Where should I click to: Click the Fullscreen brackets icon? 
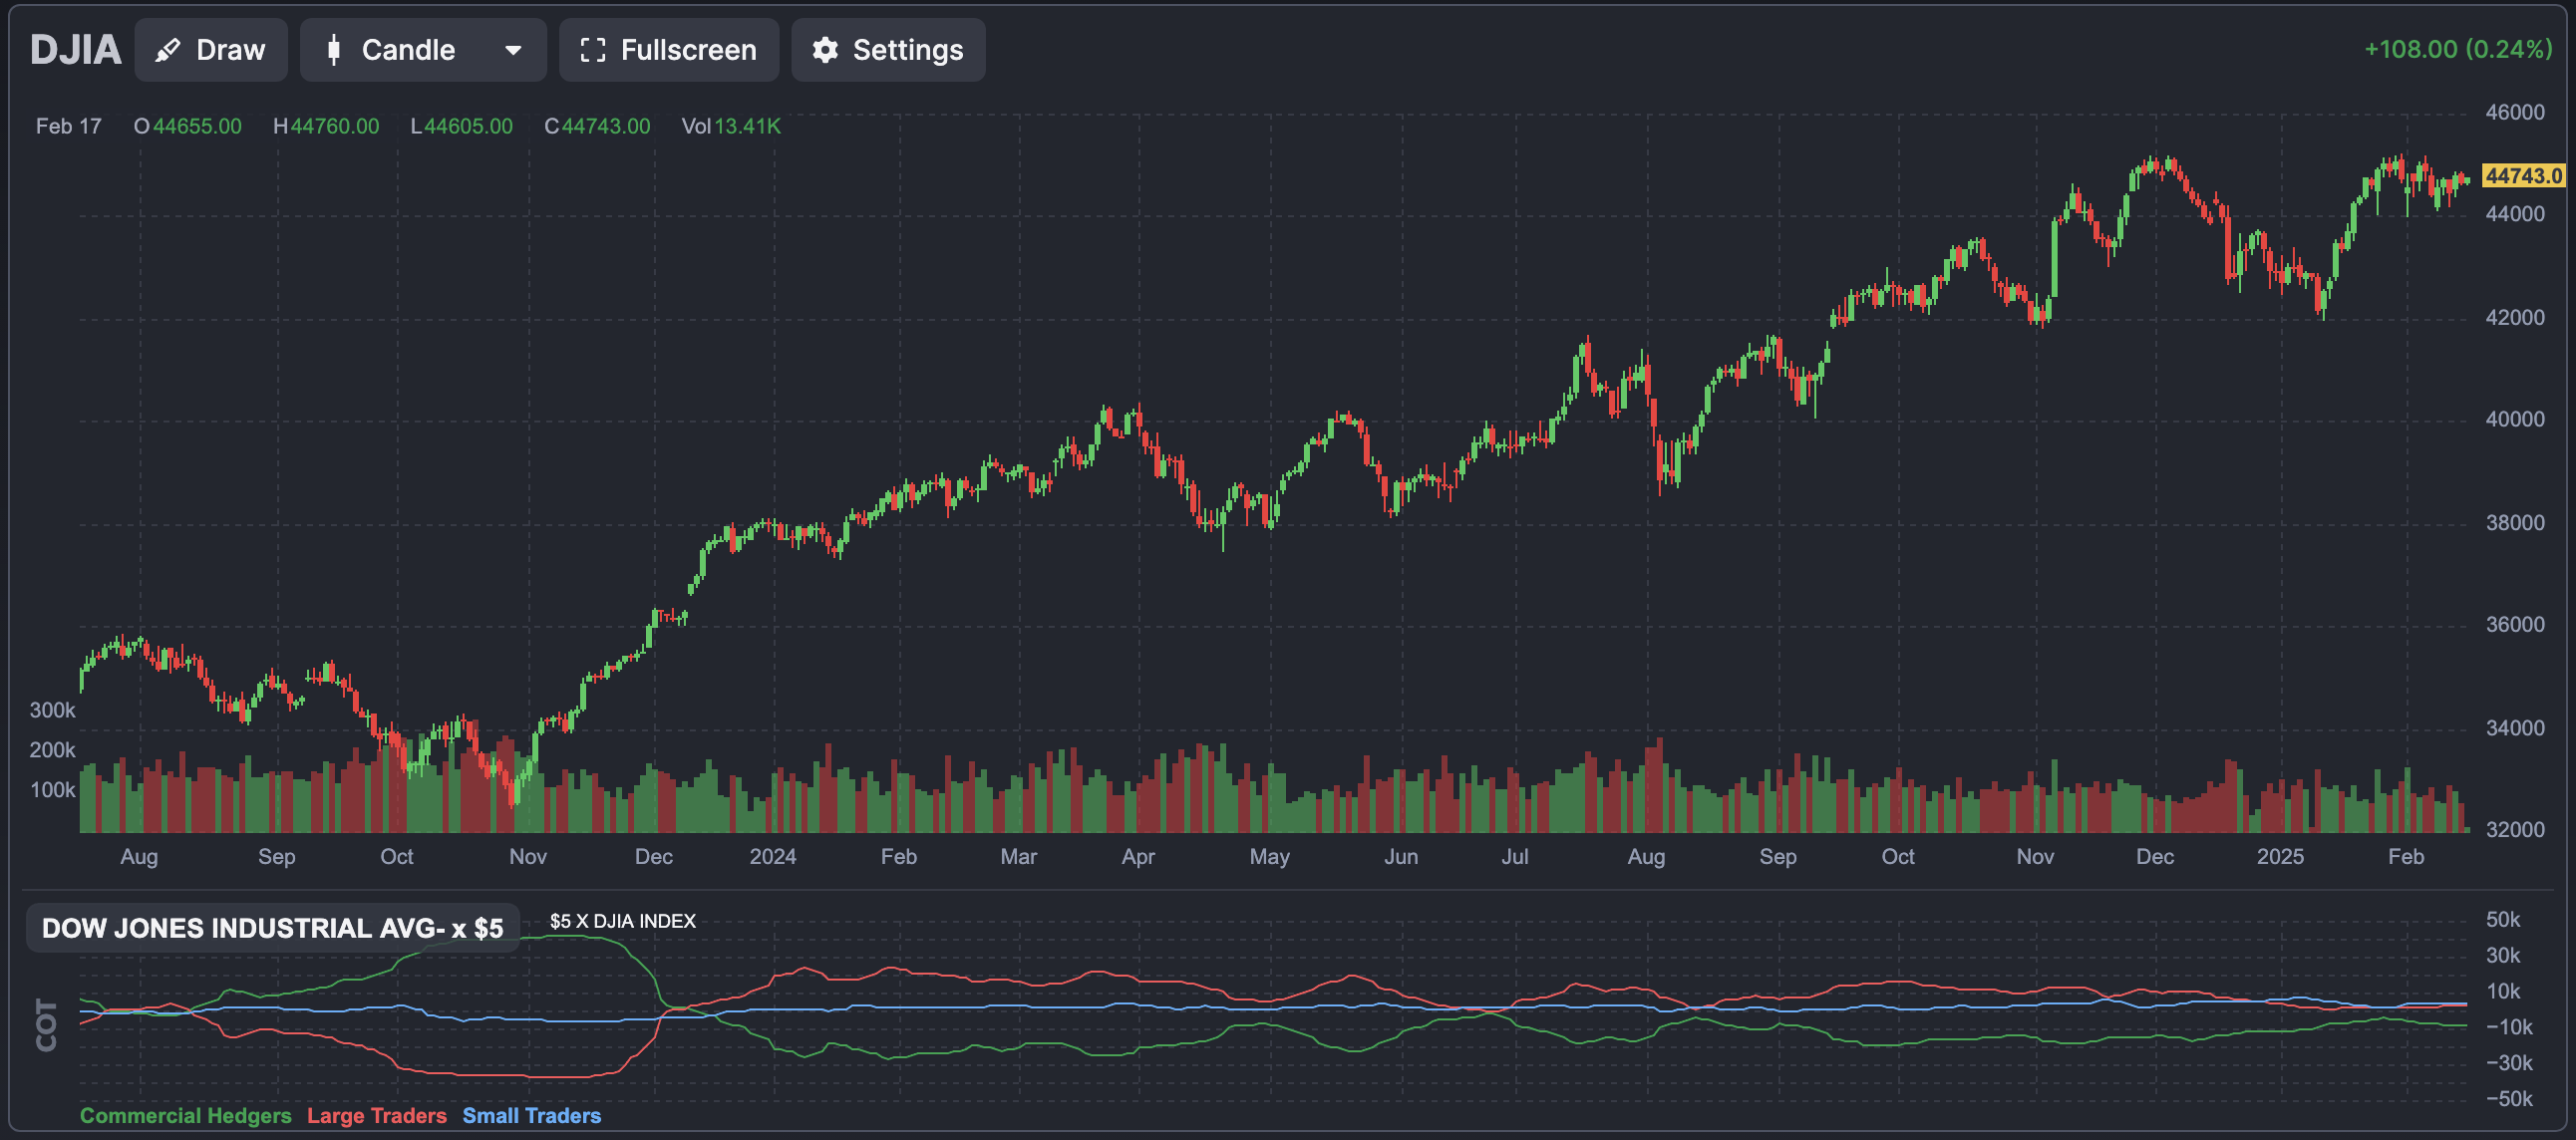click(593, 50)
